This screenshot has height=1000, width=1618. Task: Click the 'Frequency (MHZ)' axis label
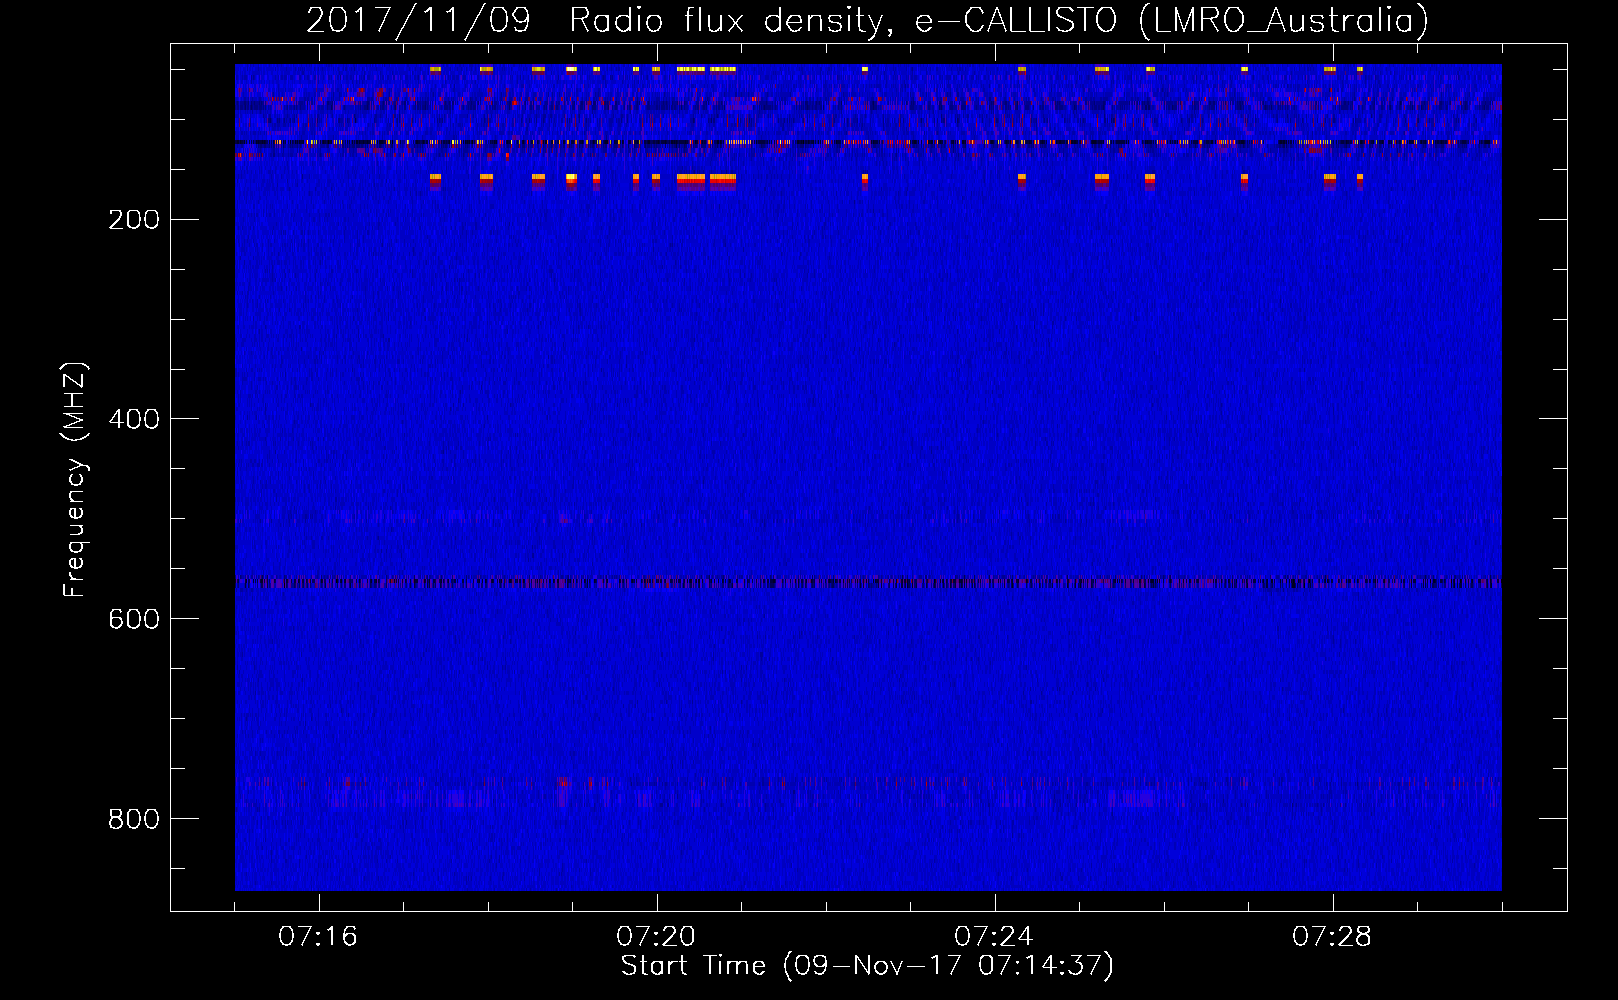[x=75, y=479]
